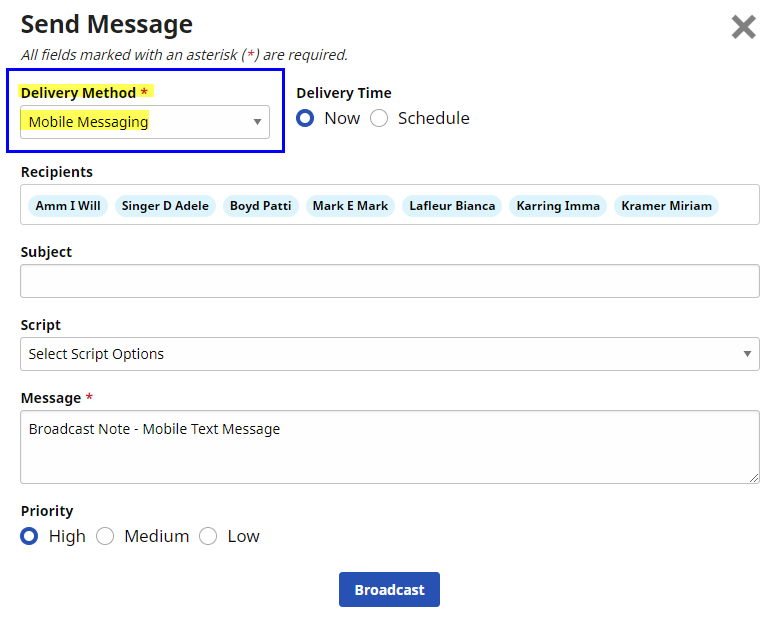Focus the Subject text field
Screen dimensions: 781x624
click(390, 281)
